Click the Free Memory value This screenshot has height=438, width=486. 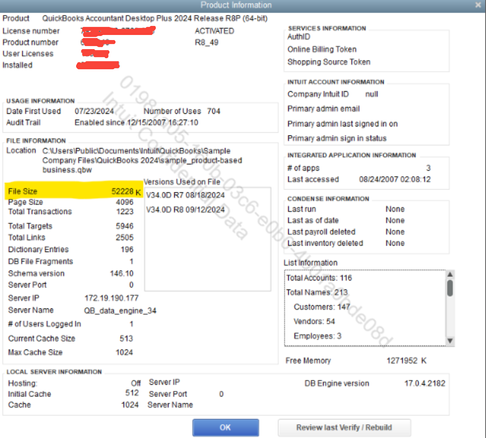pyautogui.click(x=406, y=361)
